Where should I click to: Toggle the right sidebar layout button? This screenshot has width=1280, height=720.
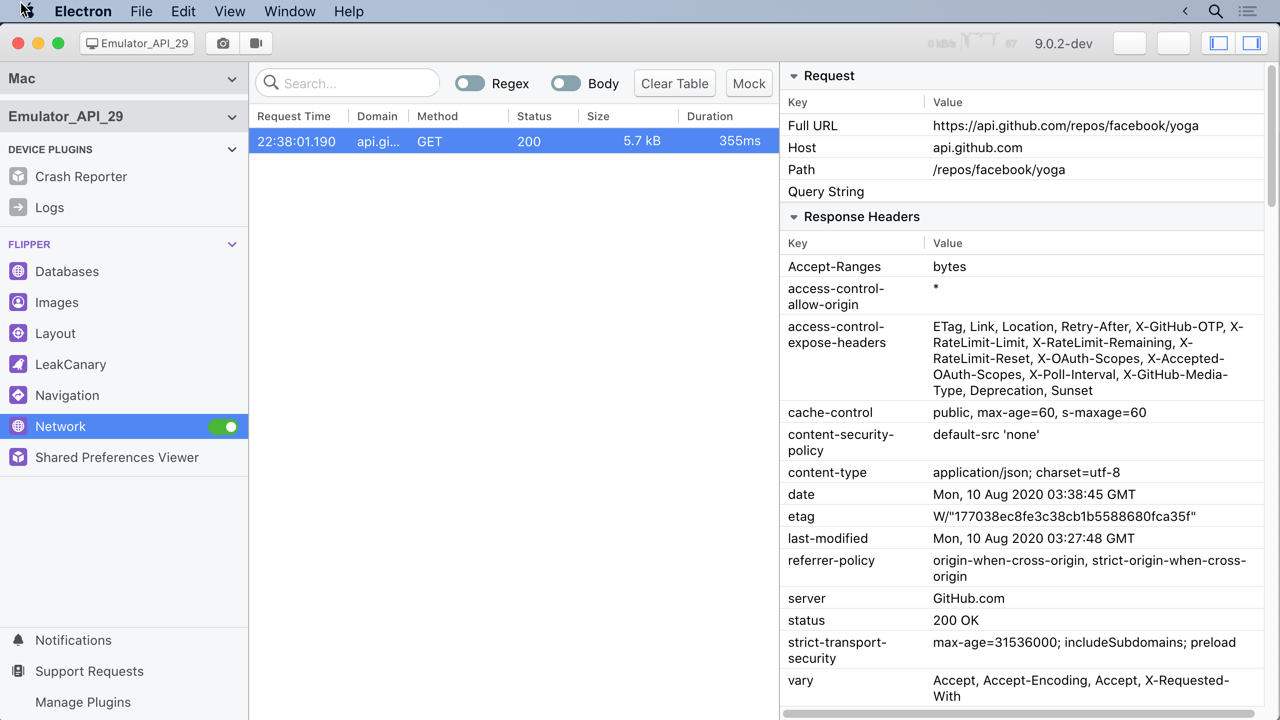(1251, 43)
